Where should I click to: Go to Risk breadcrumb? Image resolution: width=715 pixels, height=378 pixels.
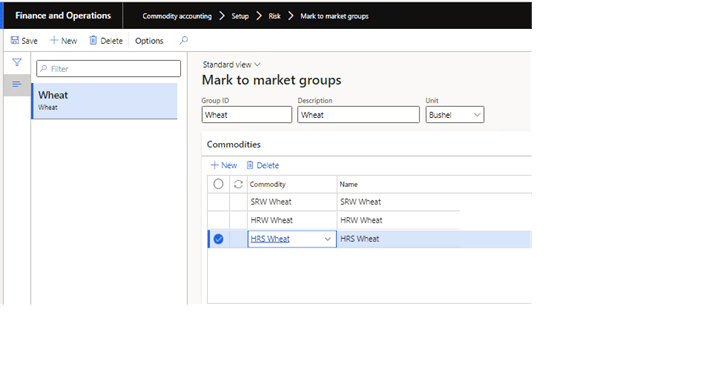click(275, 16)
